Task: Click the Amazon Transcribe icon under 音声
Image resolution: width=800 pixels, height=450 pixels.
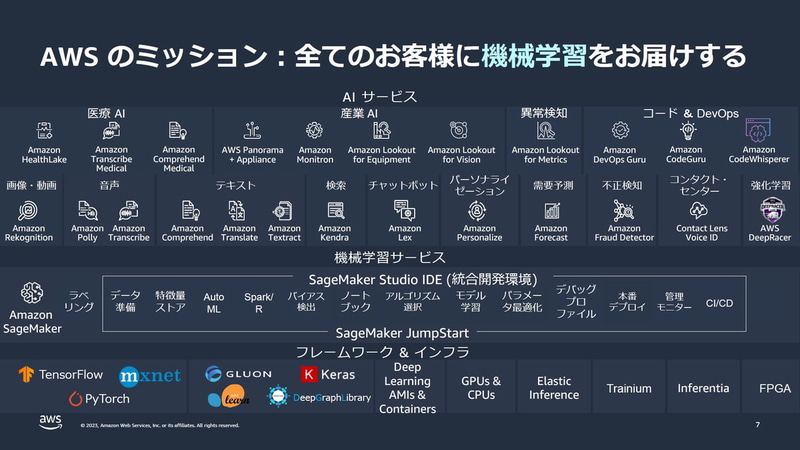Action: 128,211
